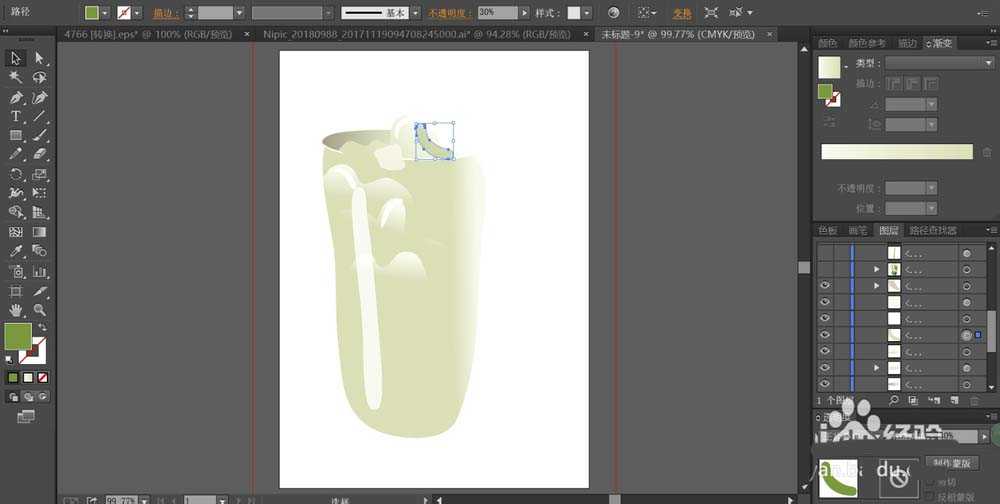Click the gradient slider bar

(x=896, y=151)
